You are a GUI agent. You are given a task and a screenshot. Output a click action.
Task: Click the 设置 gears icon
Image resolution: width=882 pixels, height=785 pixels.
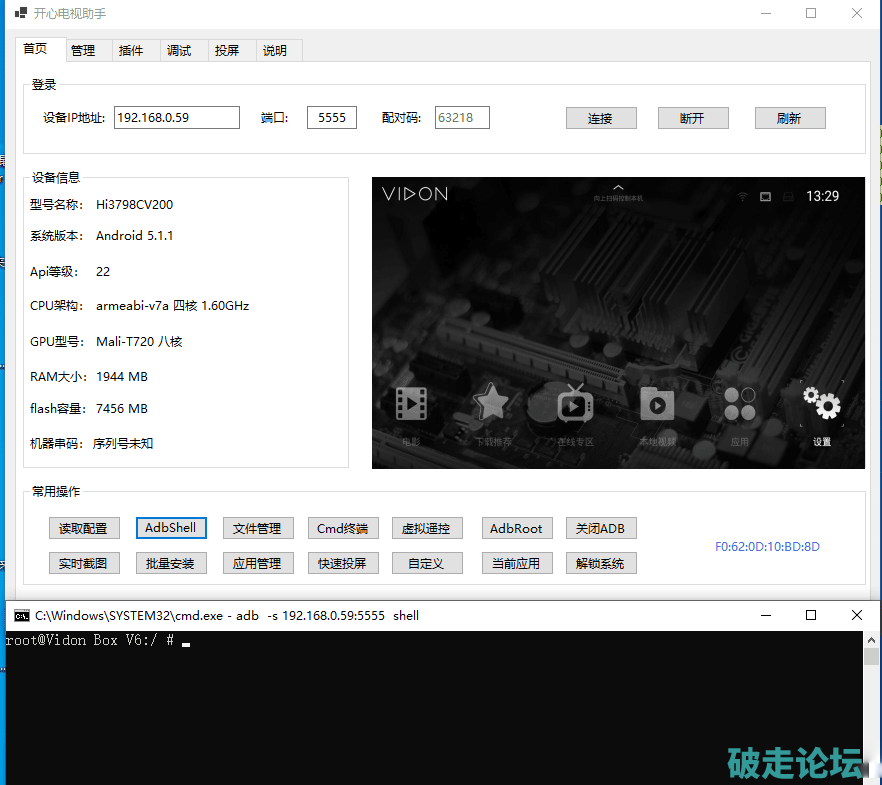[x=822, y=403]
